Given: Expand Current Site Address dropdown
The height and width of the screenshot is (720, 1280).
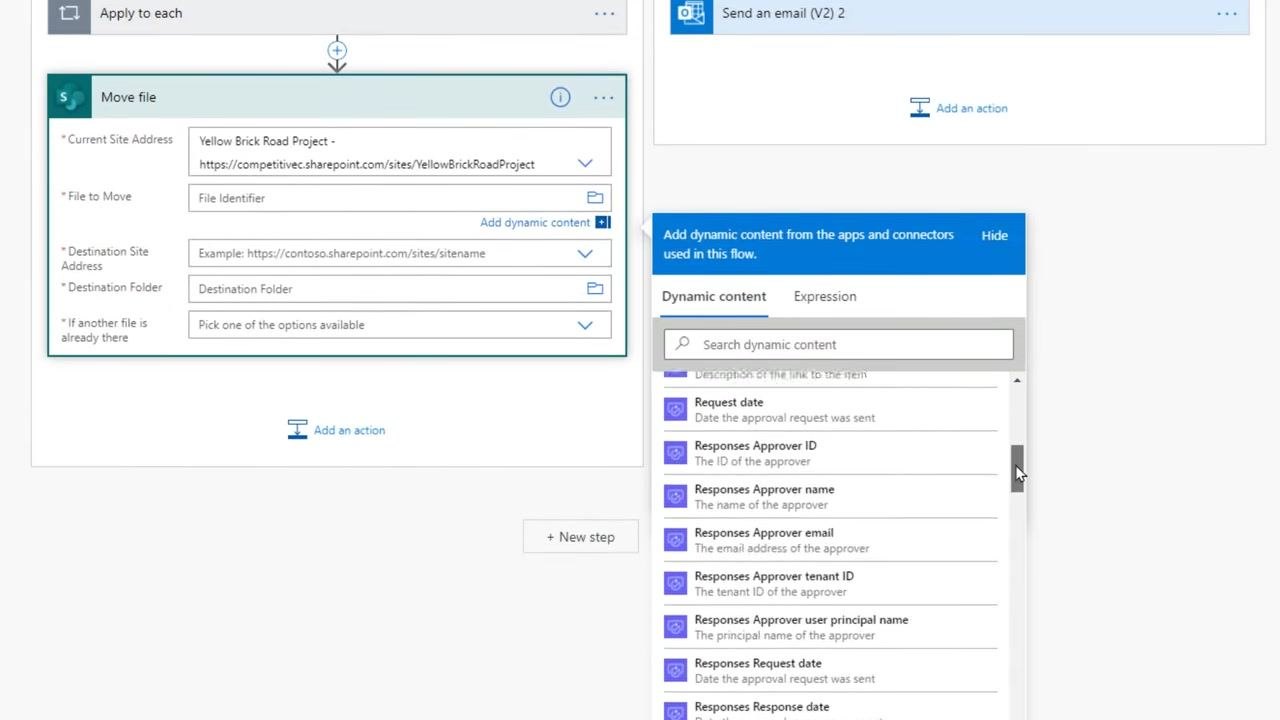Looking at the screenshot, I should tap(585, 164).
